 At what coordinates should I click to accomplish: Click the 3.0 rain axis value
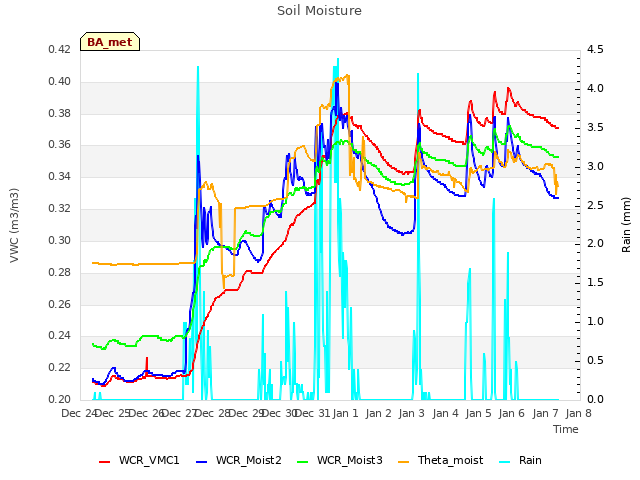click(x=595, y=167)
